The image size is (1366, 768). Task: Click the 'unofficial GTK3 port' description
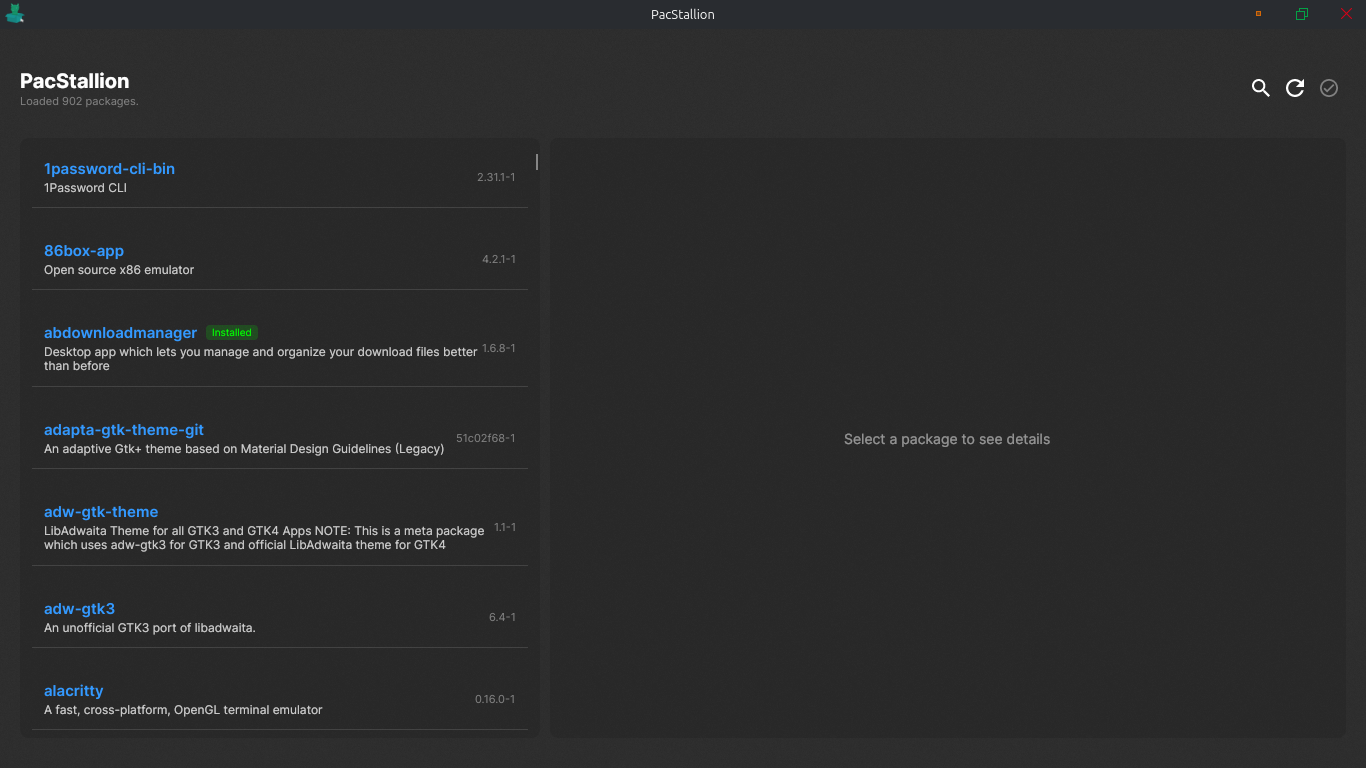(x=150, y=628)
